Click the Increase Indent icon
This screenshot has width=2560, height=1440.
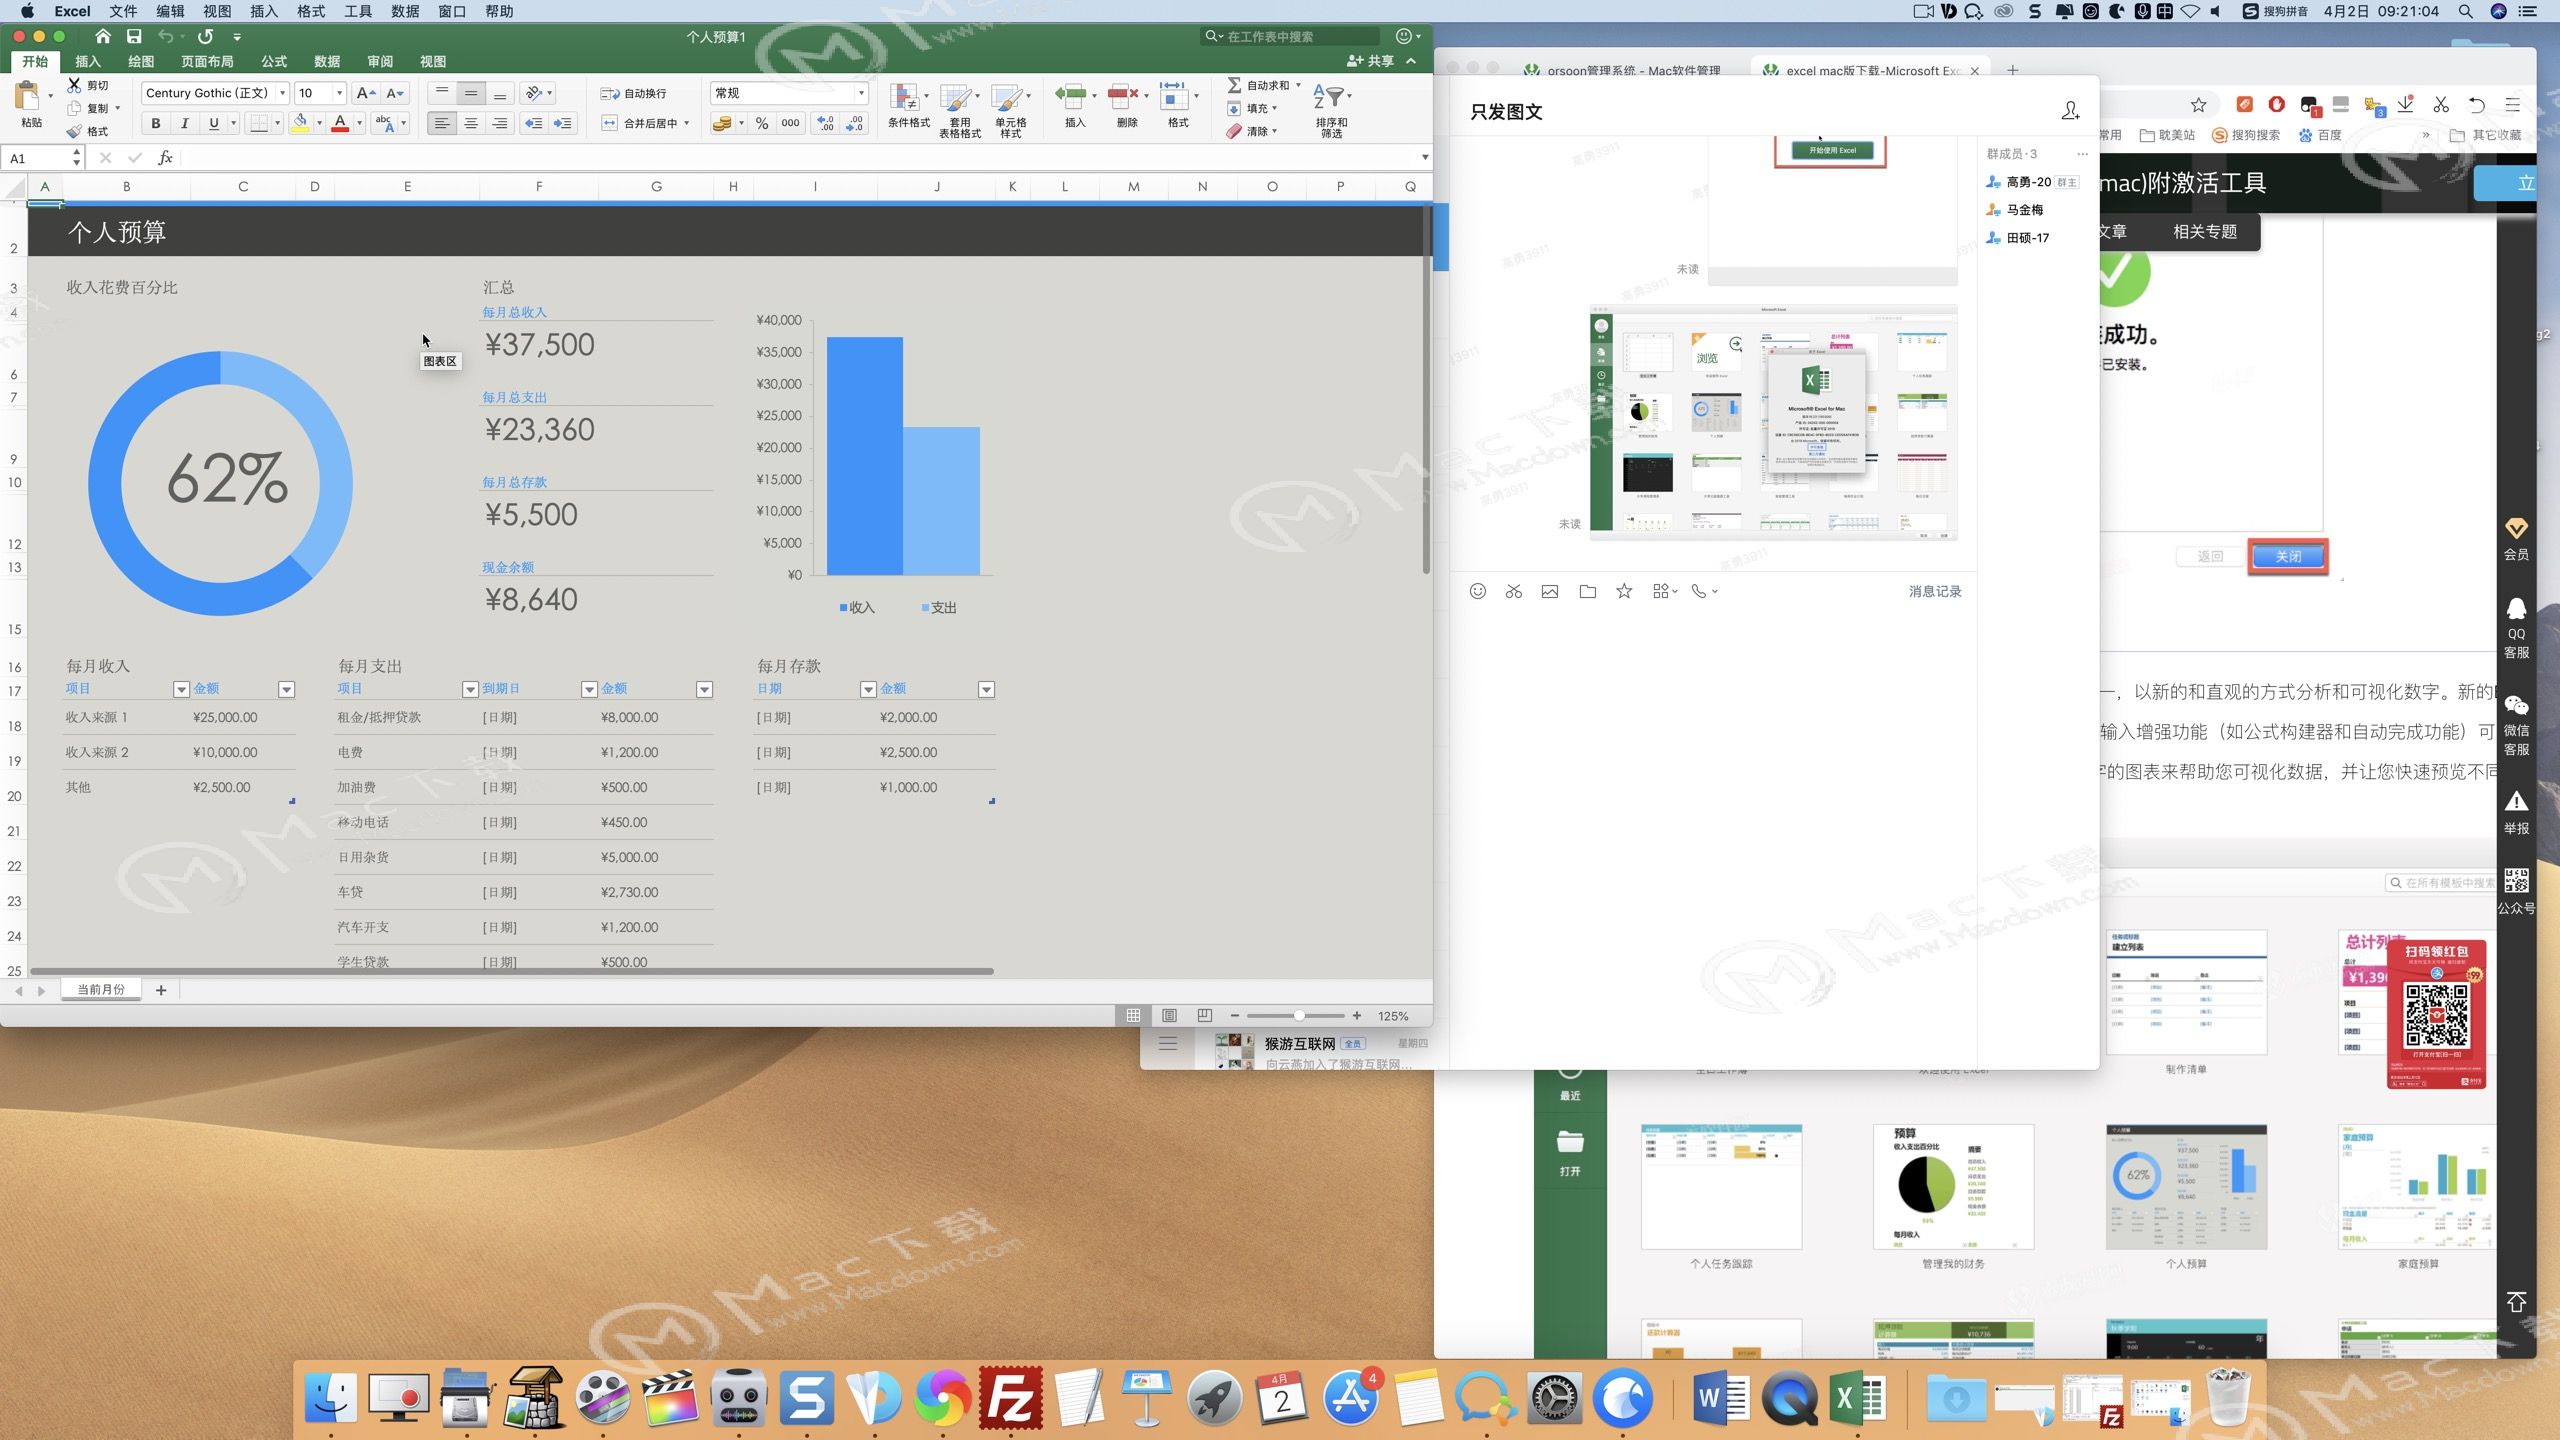(x=563, y=123)
